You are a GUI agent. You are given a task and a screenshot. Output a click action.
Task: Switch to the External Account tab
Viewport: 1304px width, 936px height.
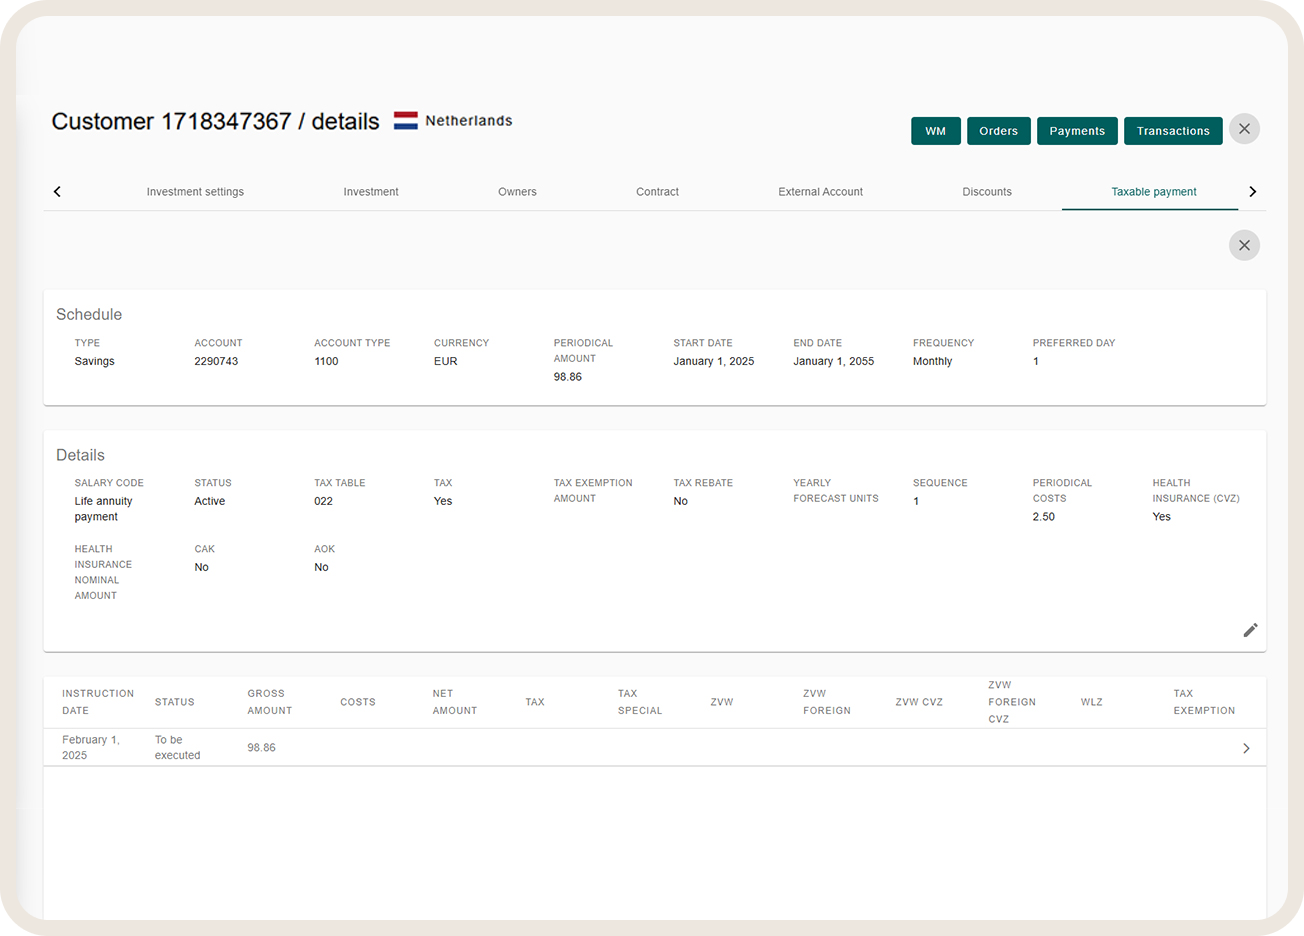click(820, 191)
